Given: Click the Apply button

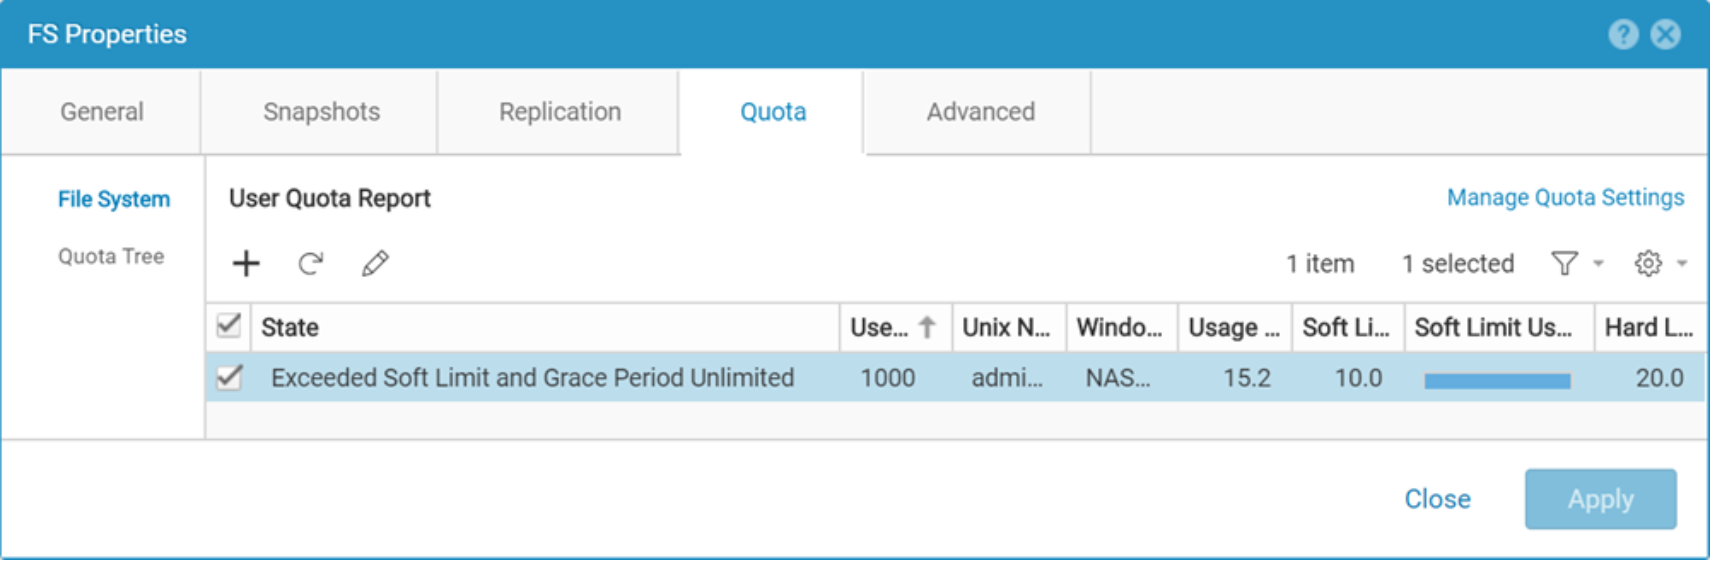Looking at the screenshot, I should pyautogui.click(x=1600, y=499).
